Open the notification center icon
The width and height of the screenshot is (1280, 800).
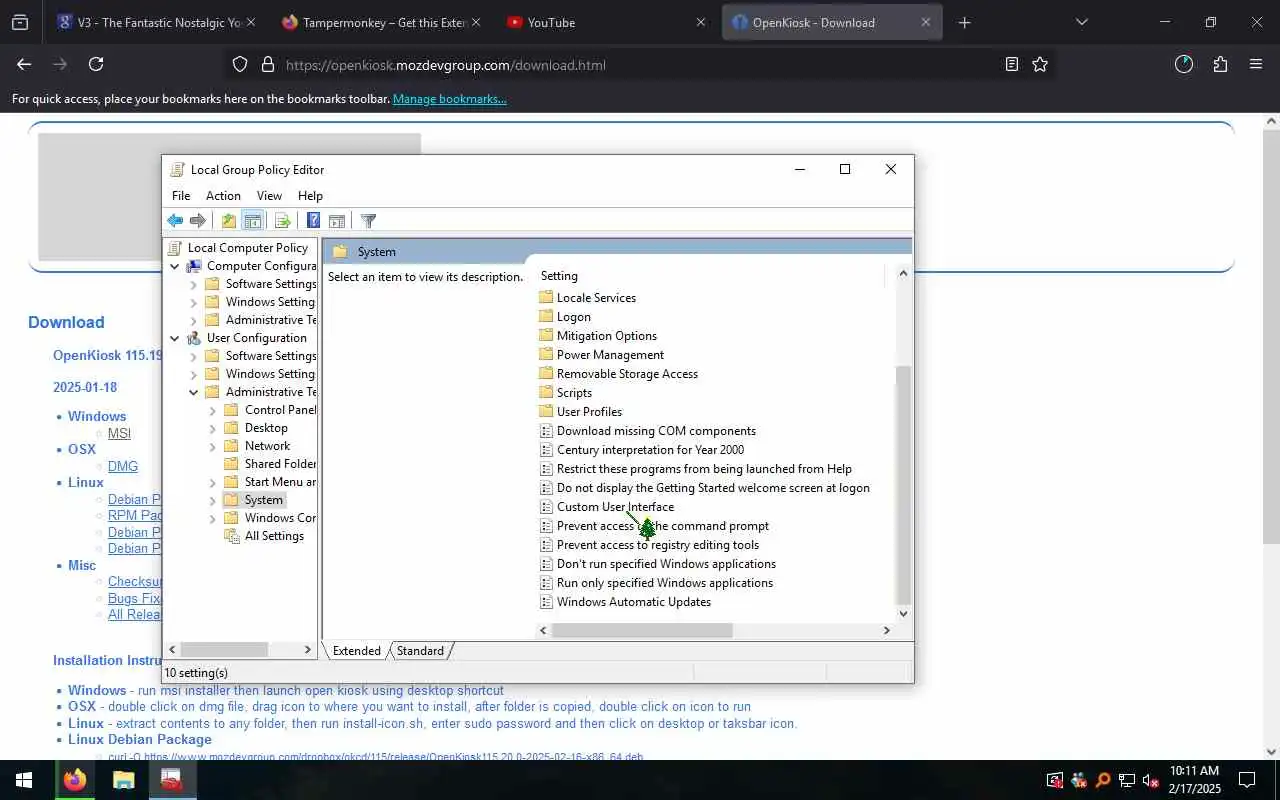click(x=1247, y=780)
